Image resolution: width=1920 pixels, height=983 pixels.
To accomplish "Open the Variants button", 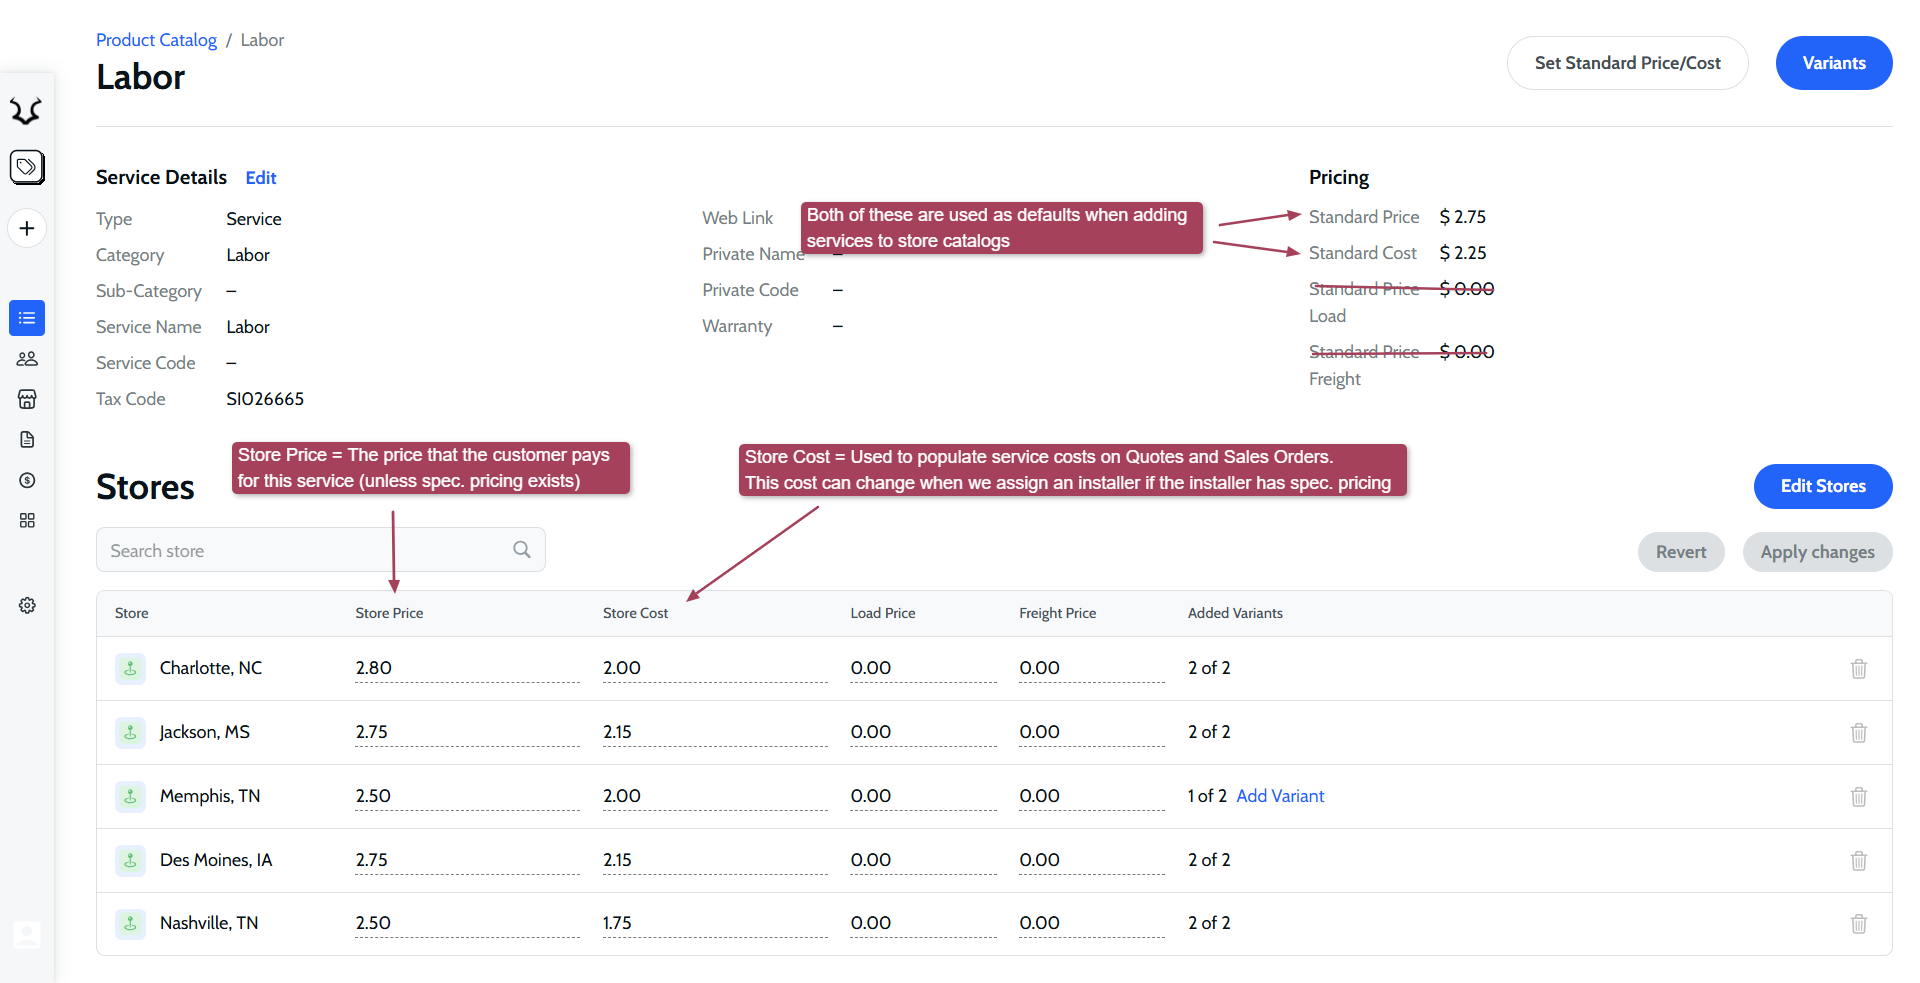I will (1833, 63).
